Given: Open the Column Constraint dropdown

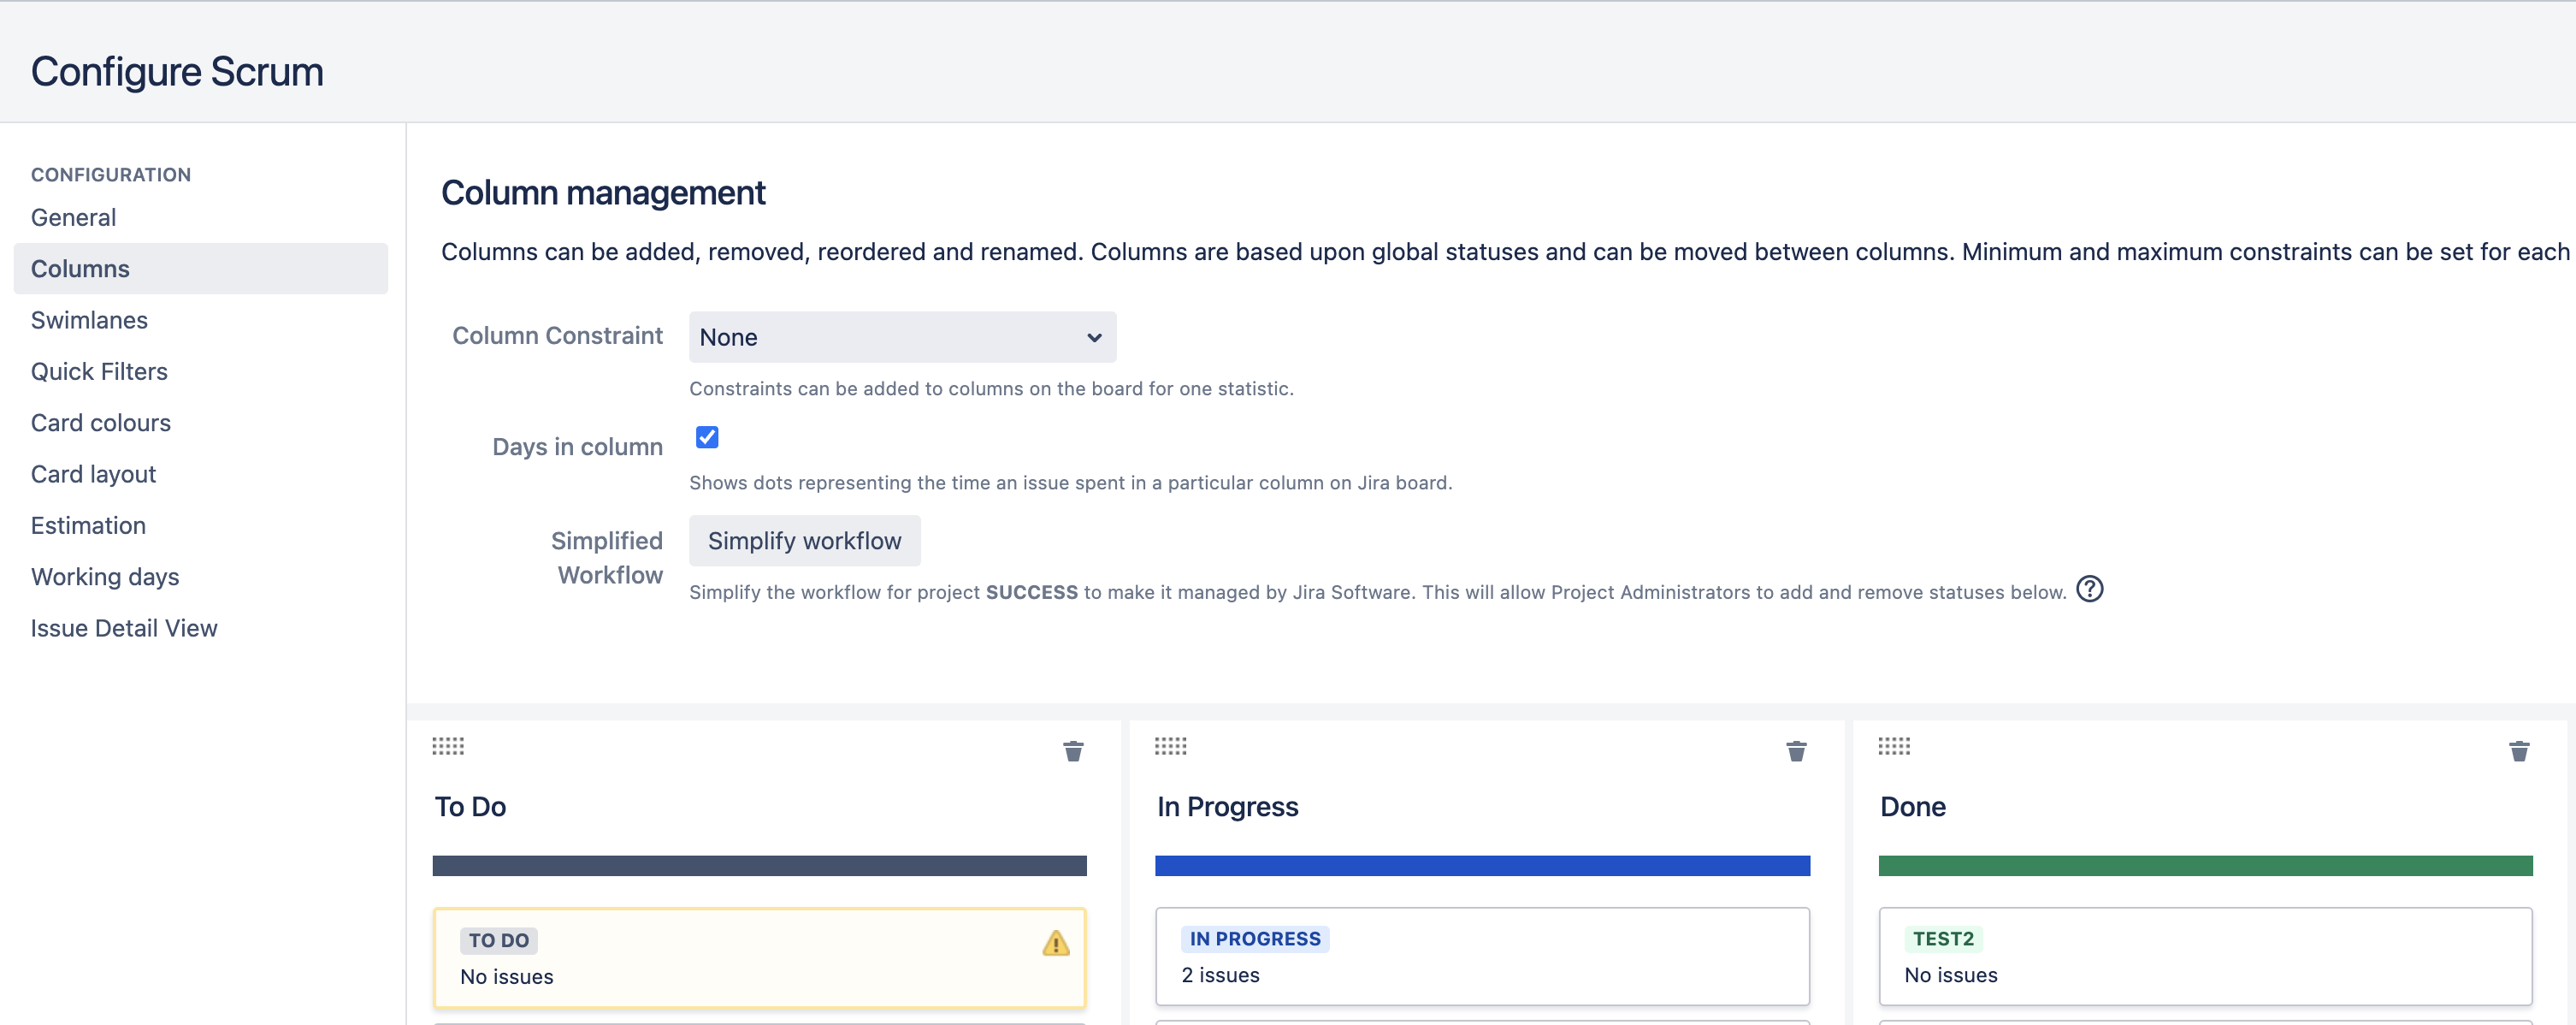Looking at the screenshot, I should (x=902, y=337).
